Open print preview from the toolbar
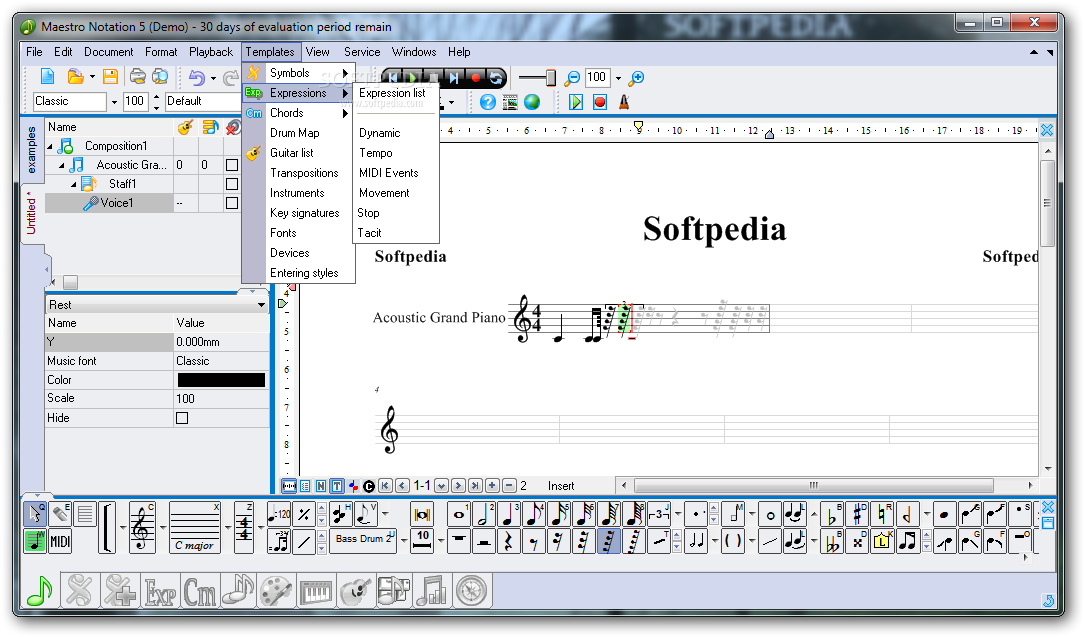Screen dimensions: 1085x637 pyautogui.click(x=160, y=77)
